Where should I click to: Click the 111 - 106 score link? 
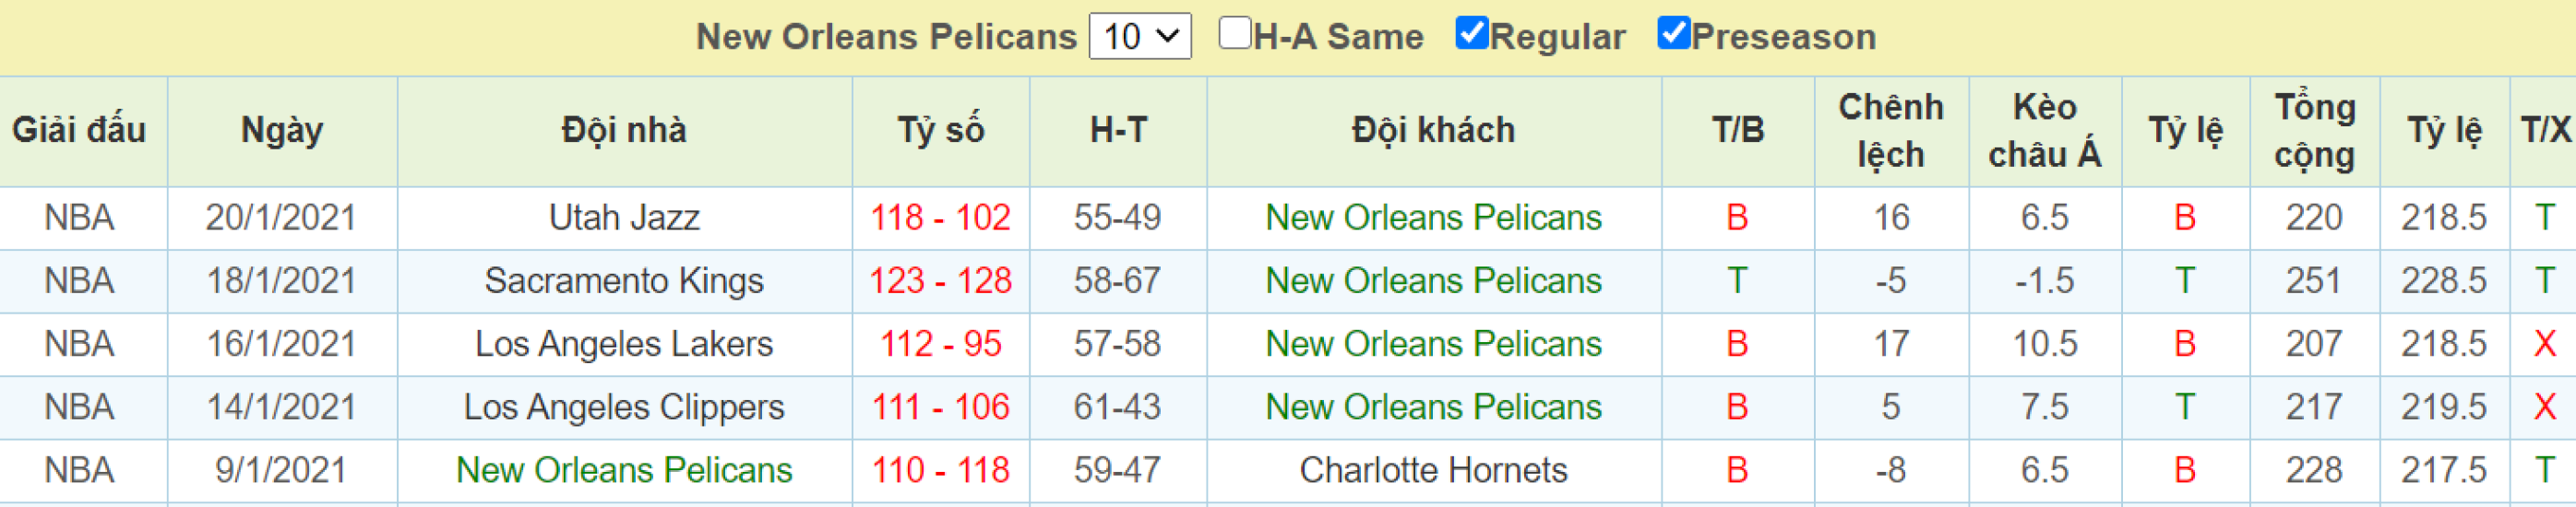pyautogui.click(x=940, y=407)
